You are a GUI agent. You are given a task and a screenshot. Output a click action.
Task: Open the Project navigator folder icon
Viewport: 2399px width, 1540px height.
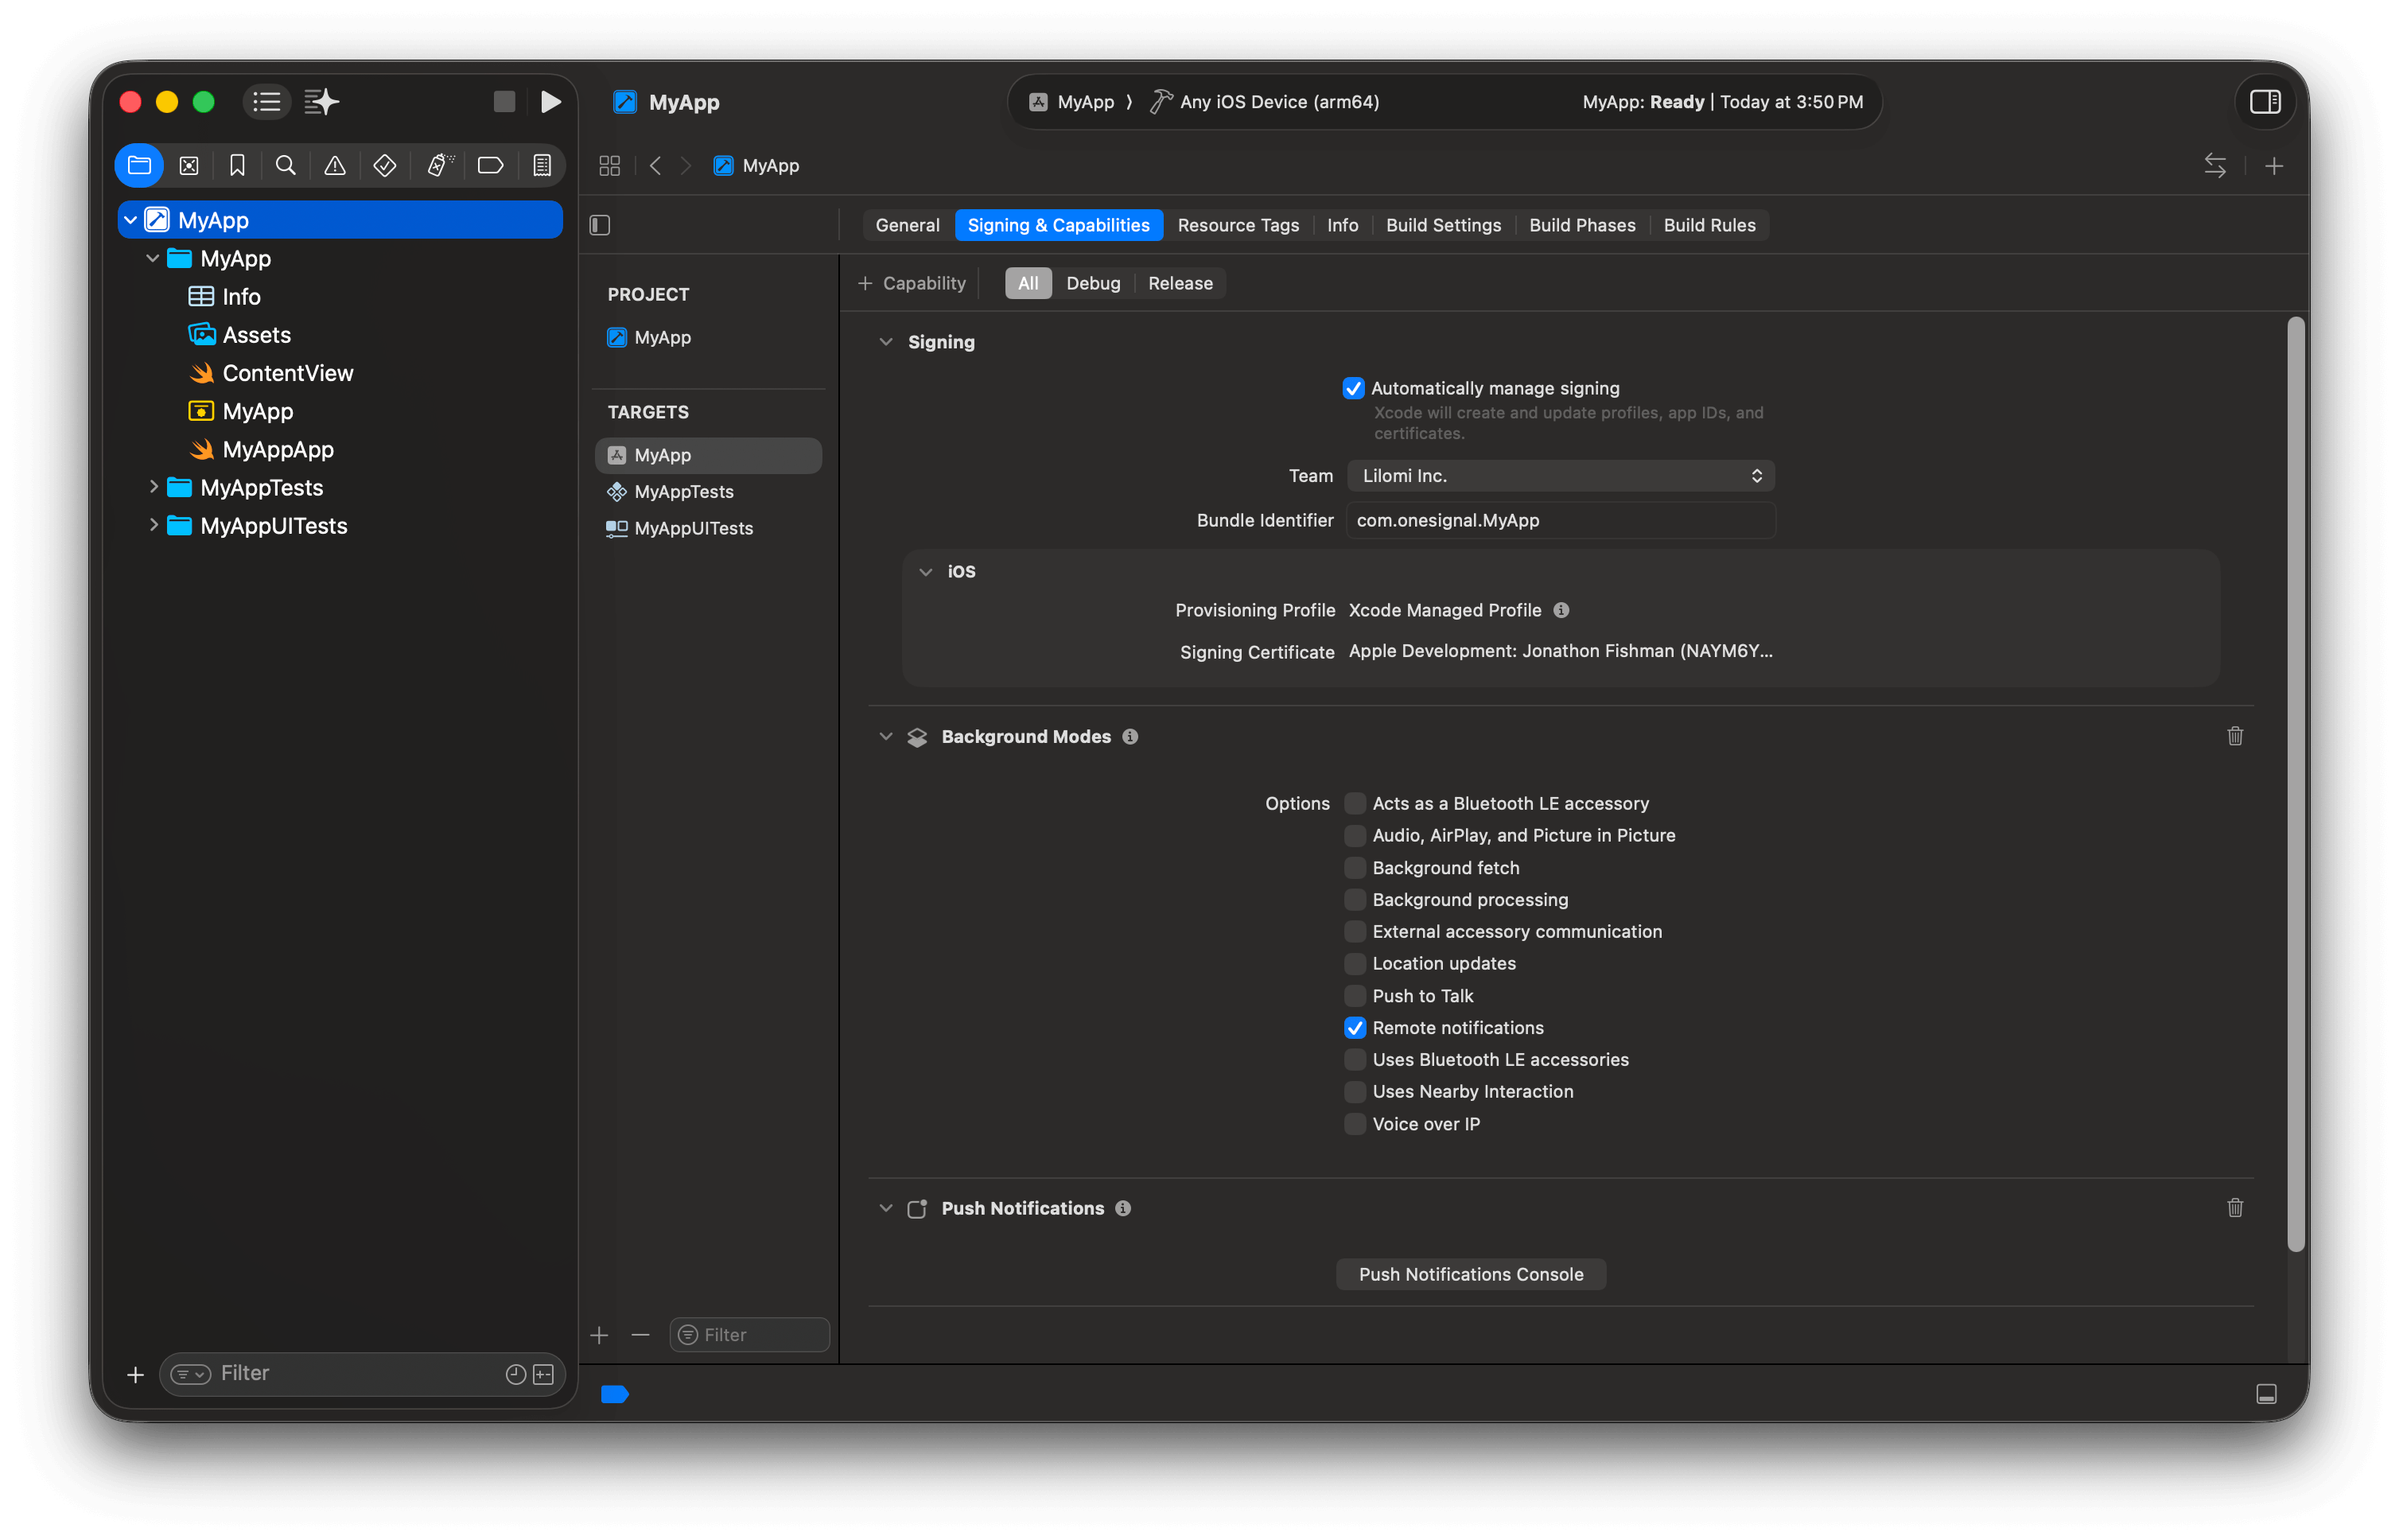coord(139,165)
